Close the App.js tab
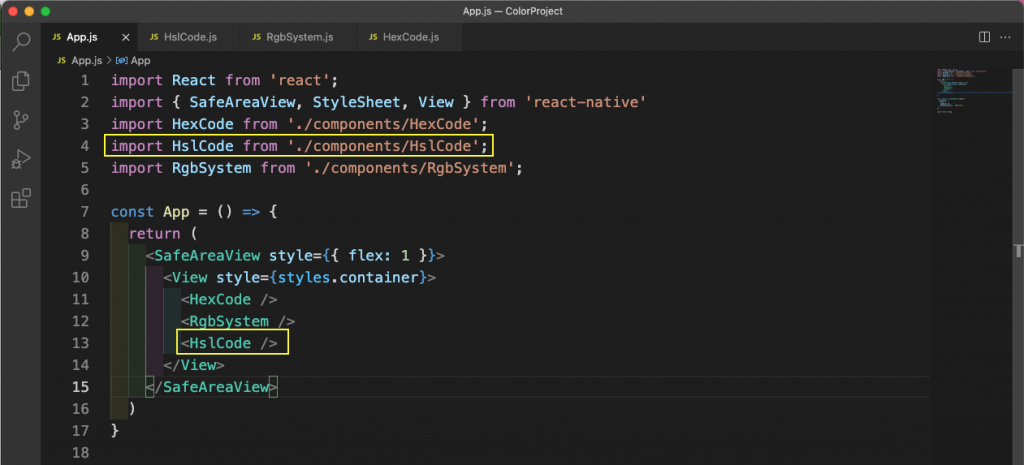 click(x=126, y=37)
